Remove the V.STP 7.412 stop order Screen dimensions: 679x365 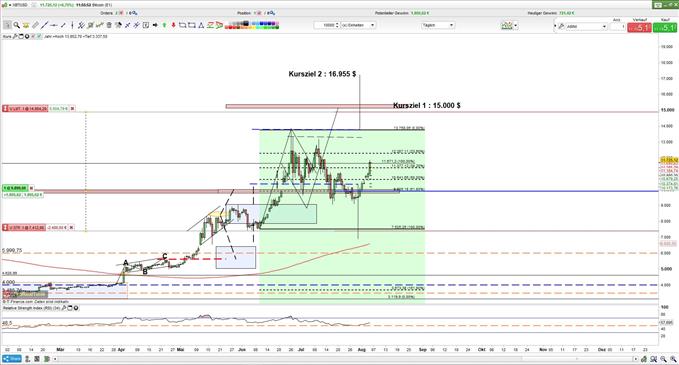click(x=71, y=227)
